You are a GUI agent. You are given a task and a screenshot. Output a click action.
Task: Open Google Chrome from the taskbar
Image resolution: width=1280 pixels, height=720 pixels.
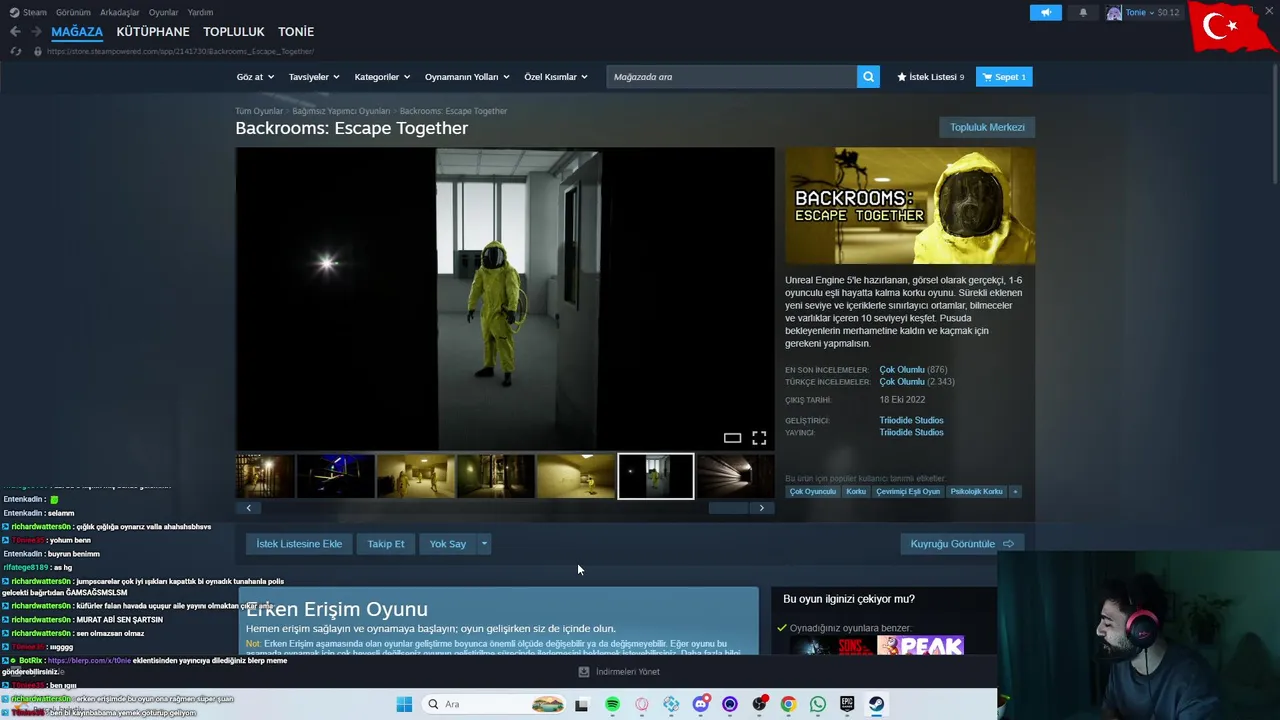[x=788, y=704]
